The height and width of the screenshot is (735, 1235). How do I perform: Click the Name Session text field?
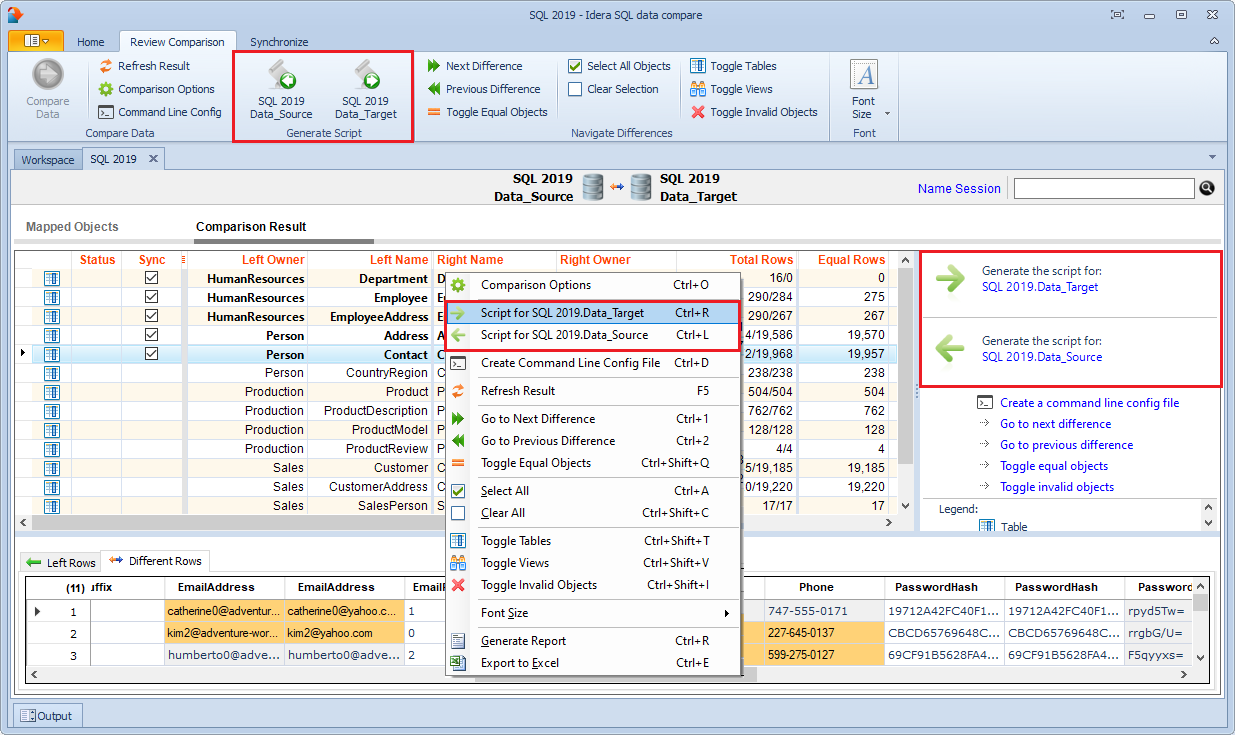tap(1103, 189)
